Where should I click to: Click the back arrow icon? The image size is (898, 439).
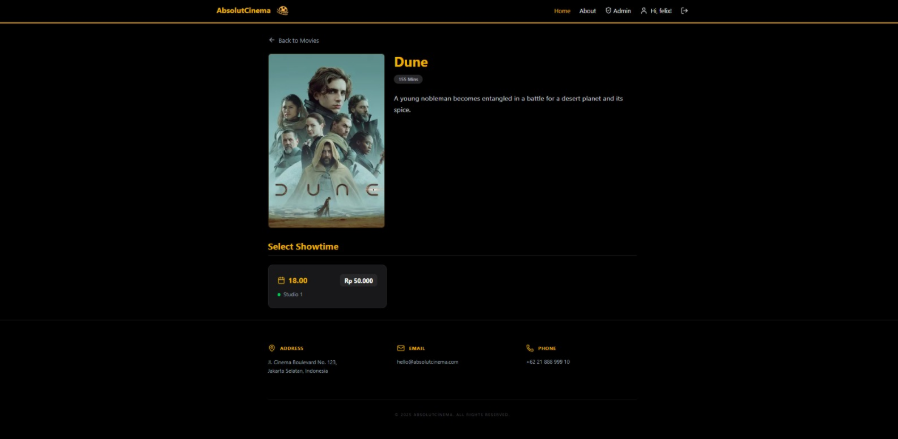[x=271, y=40]
